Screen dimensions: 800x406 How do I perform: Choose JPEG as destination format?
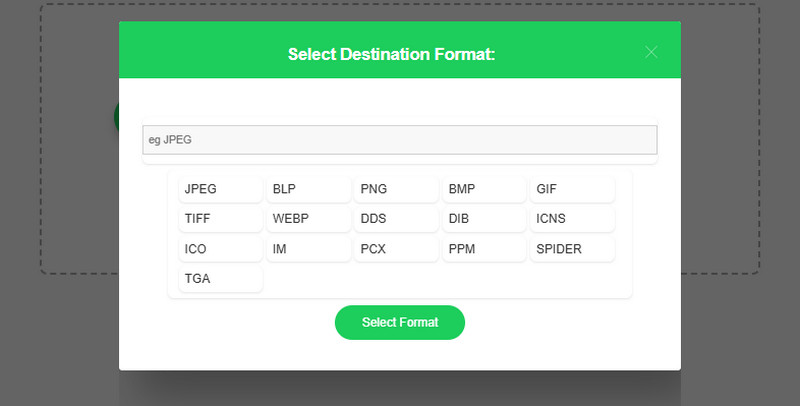pos(220,189)
